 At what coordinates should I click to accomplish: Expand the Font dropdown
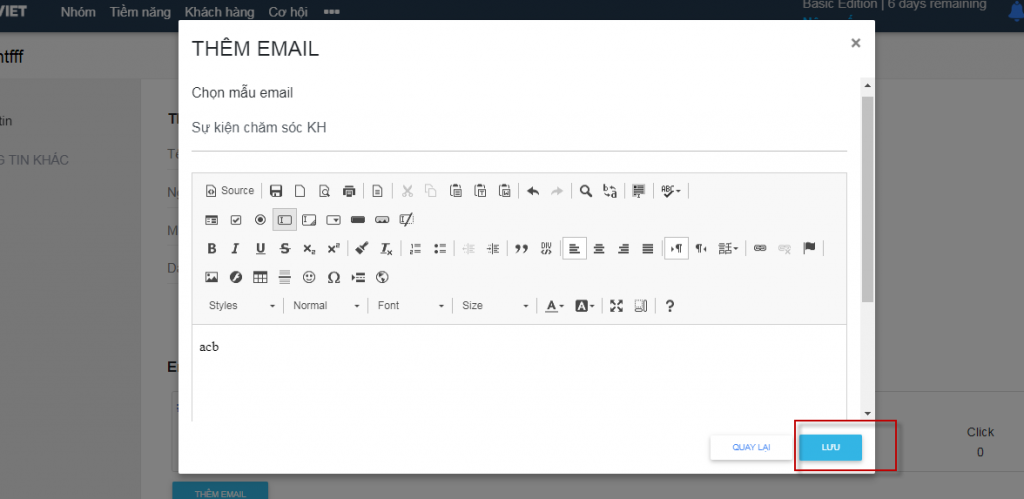click(411, 306)
